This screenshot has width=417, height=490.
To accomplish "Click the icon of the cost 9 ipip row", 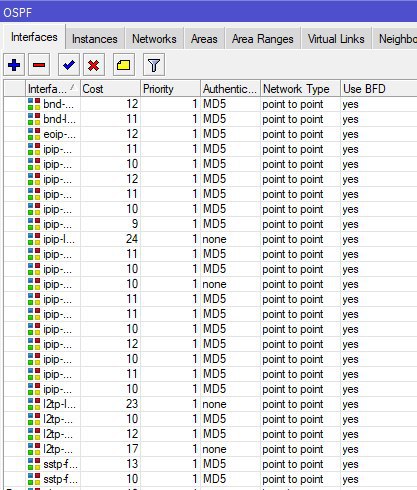I will 34,224.
